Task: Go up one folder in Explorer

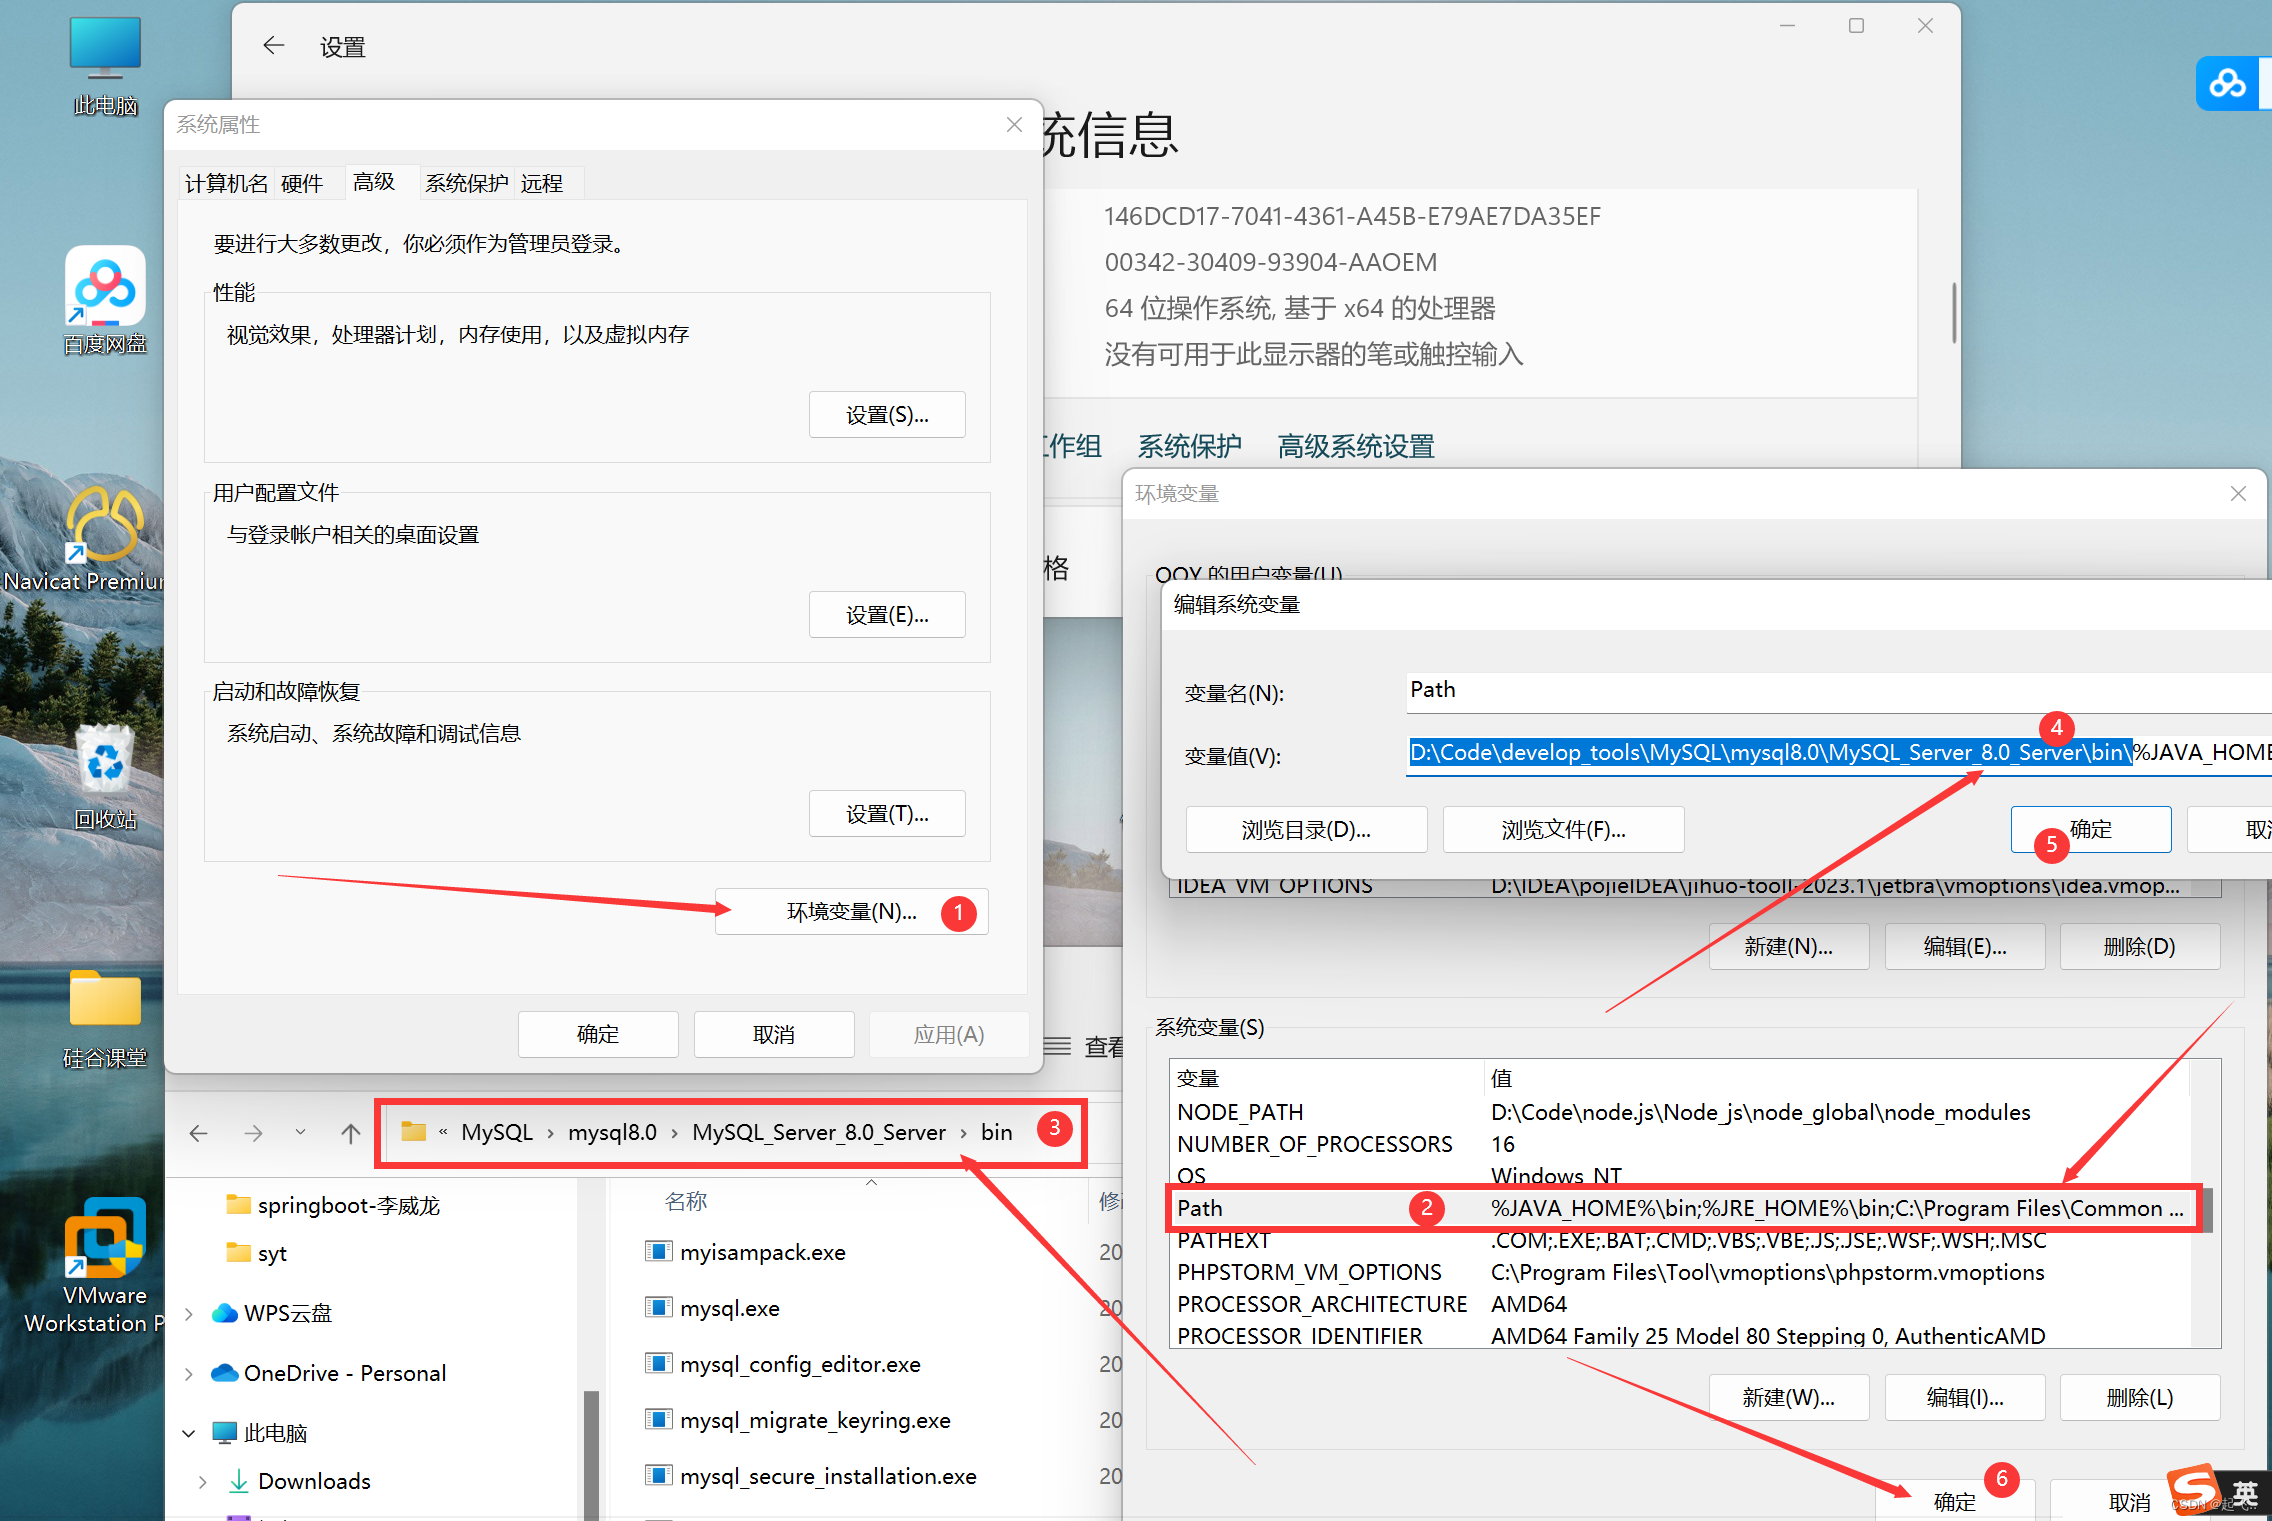Action: tap(350, 1133)
